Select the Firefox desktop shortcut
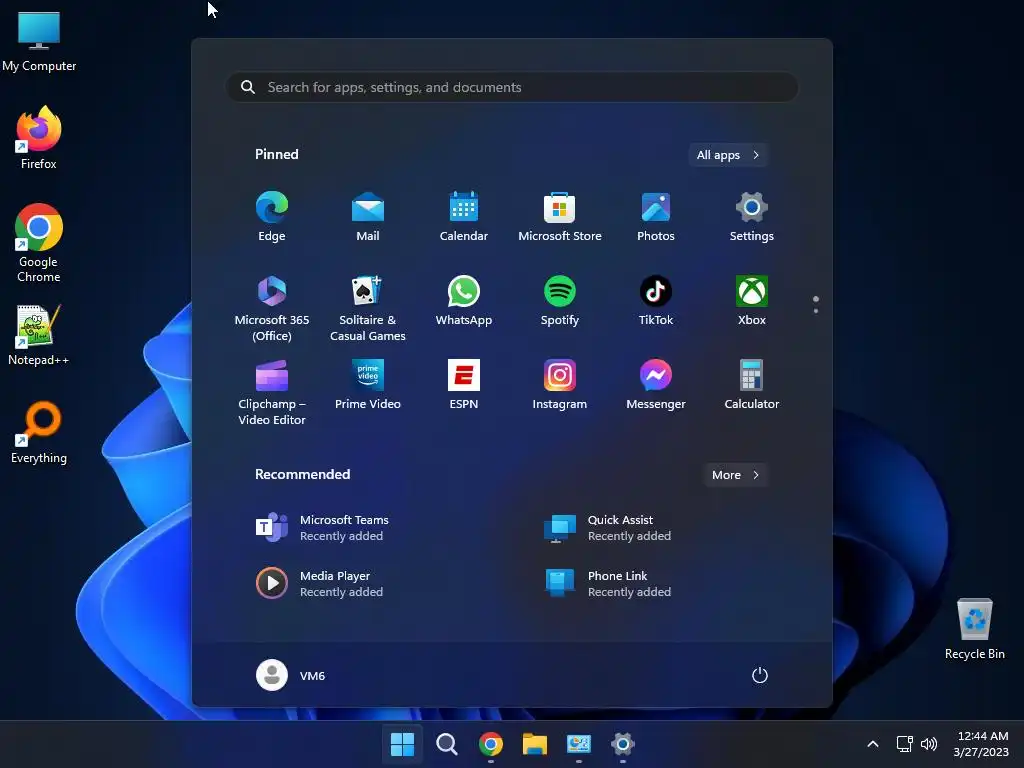The image size is (1024, 768). coord(39,138)
